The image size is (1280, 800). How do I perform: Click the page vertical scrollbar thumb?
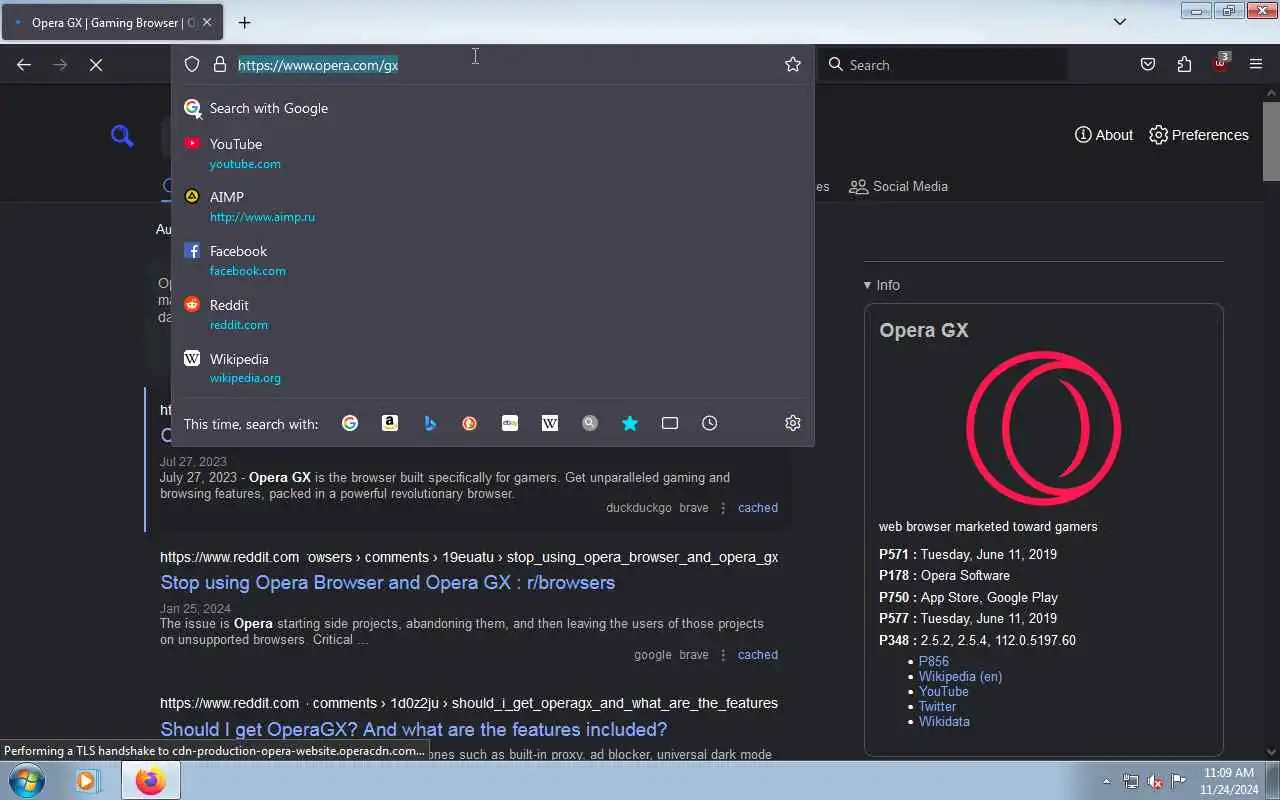1271,141
